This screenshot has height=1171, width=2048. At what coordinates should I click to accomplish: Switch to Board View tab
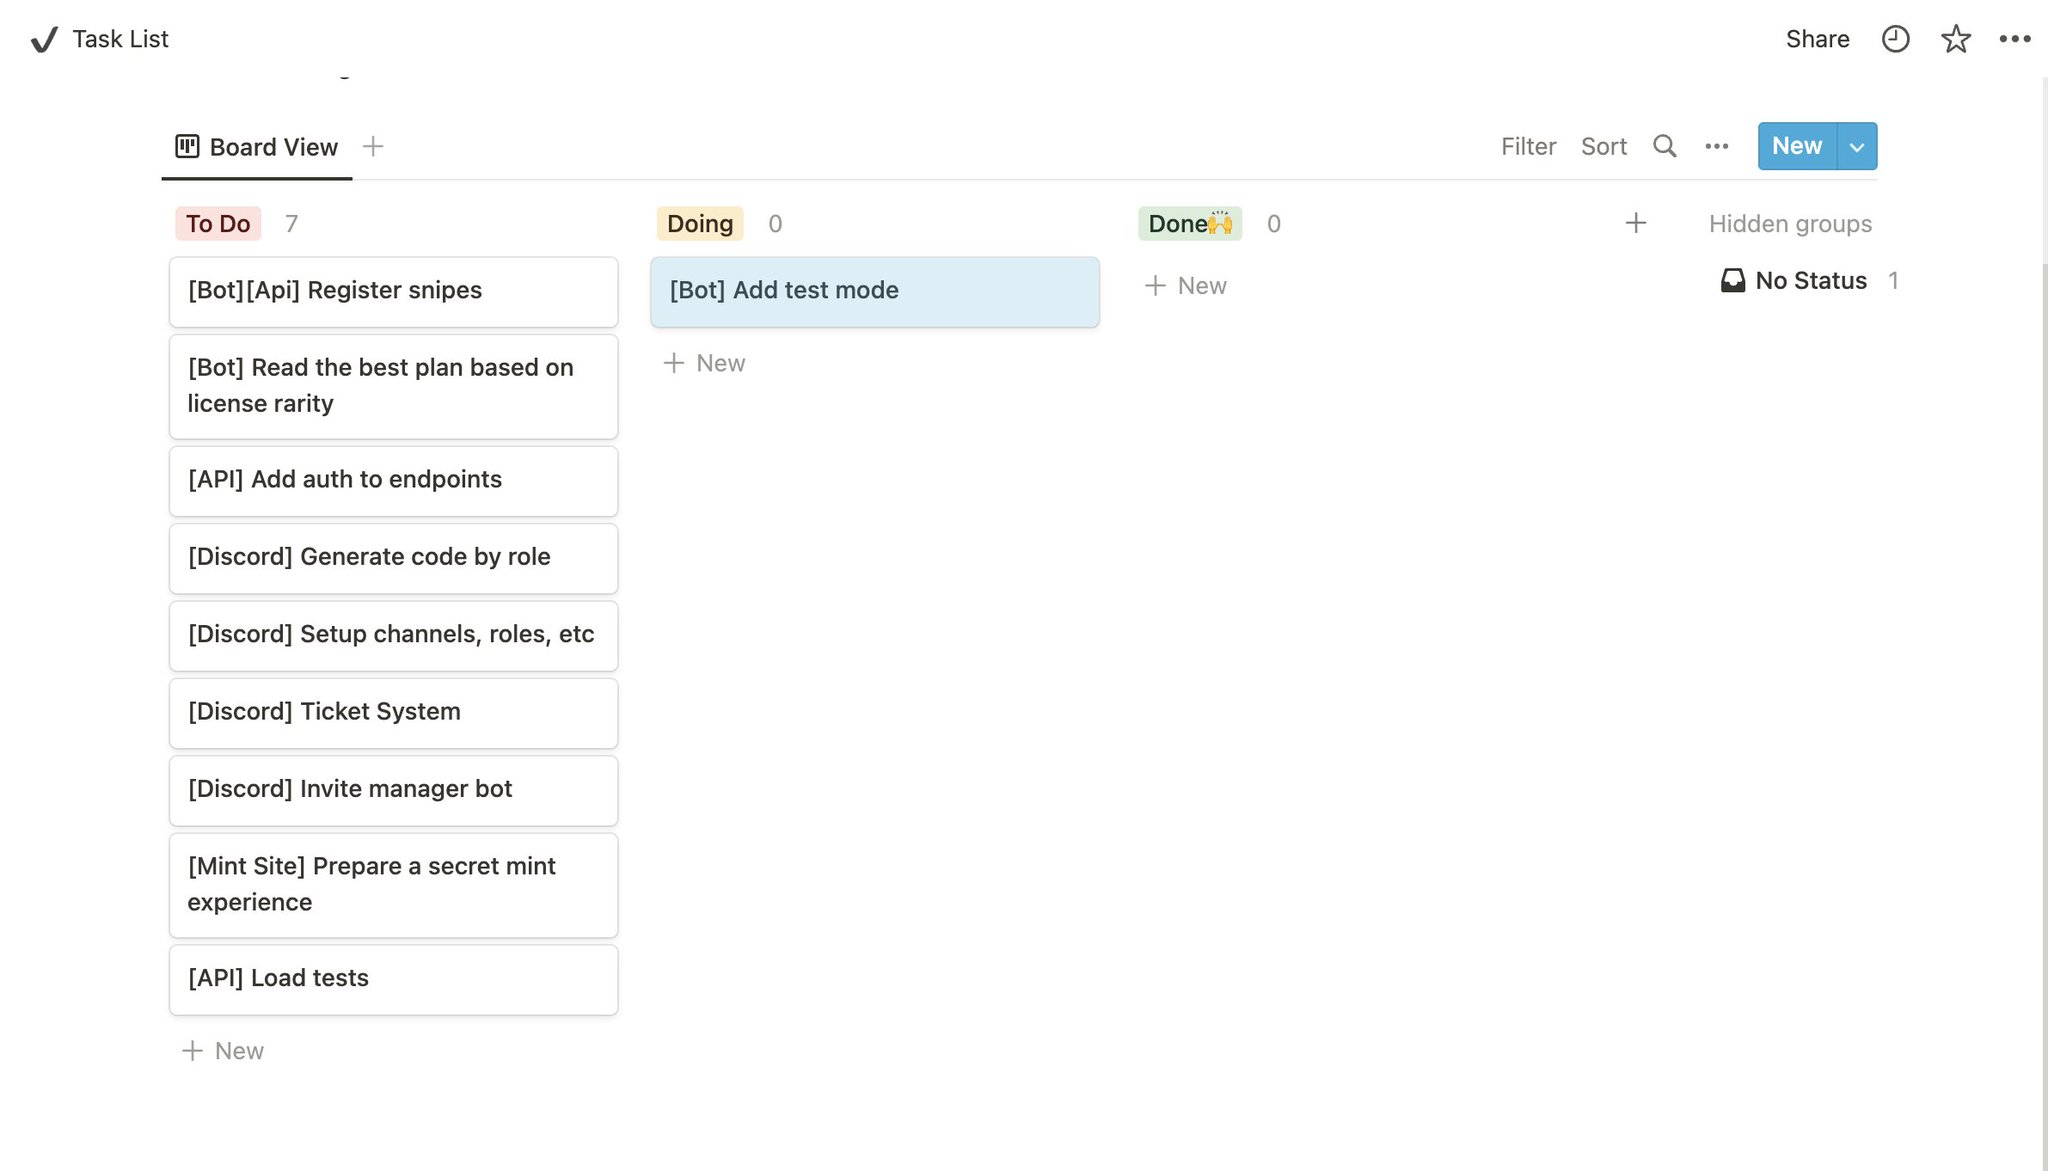coord(257,146)
